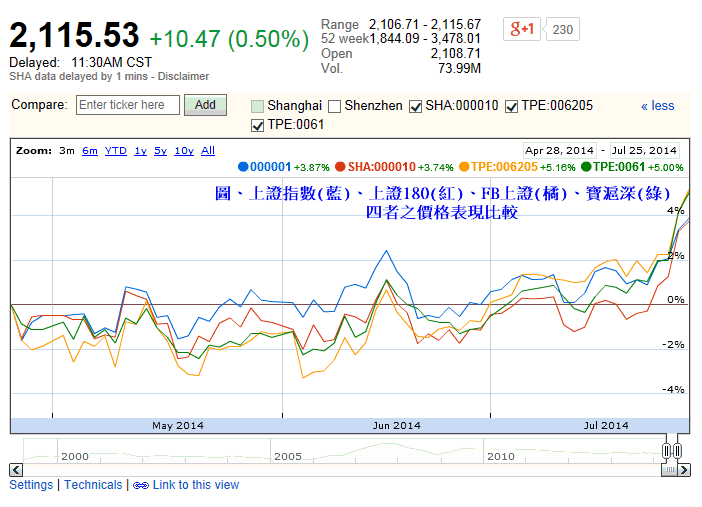Collapse compare options with « less
Viewport: 702px width, 507px height.
pyautogui.click(x=657, y=106)
